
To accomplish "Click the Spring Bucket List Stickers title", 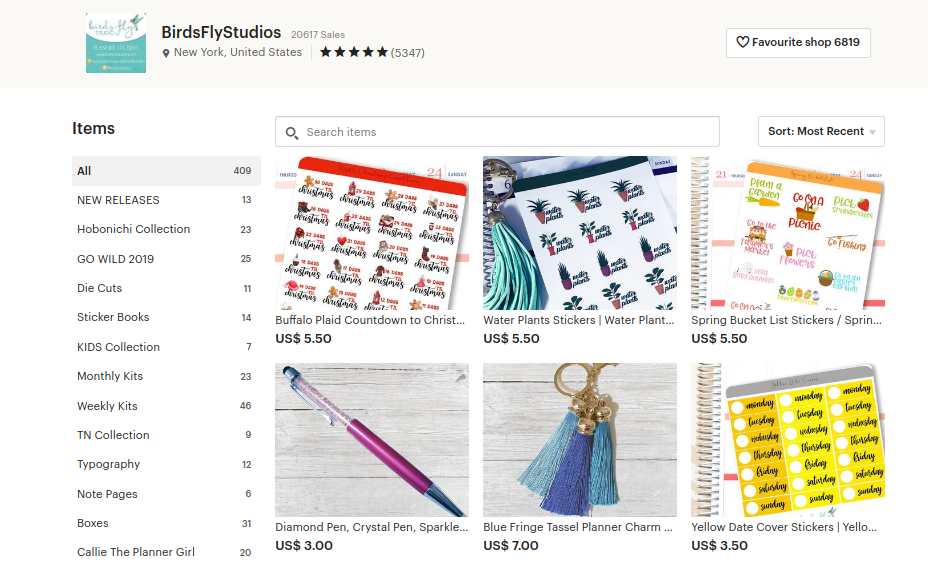I will pos(787,320).
